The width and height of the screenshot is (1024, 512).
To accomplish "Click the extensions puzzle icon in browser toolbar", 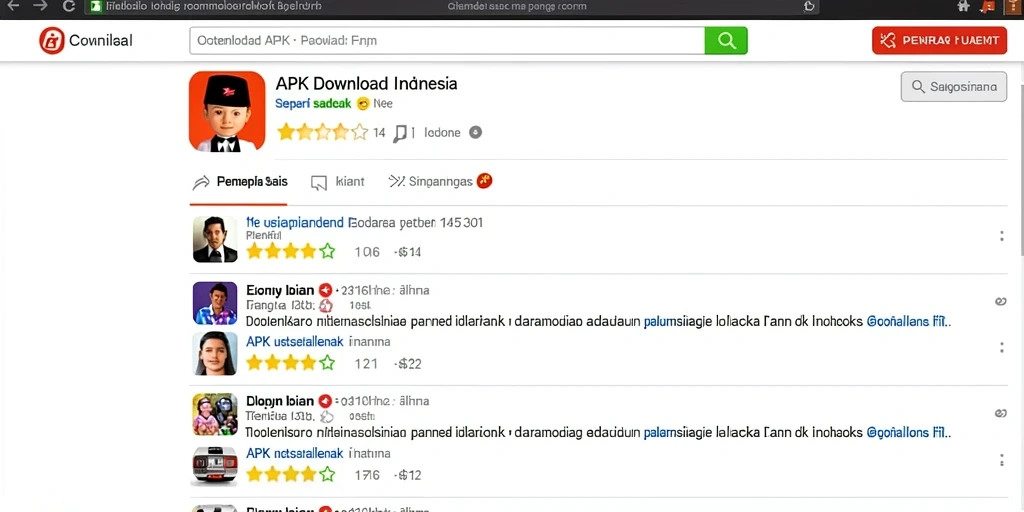I will pos(963,6).
